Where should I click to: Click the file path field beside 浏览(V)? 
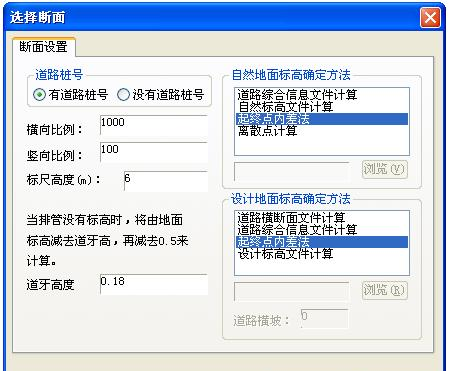(x=292, y=172)
